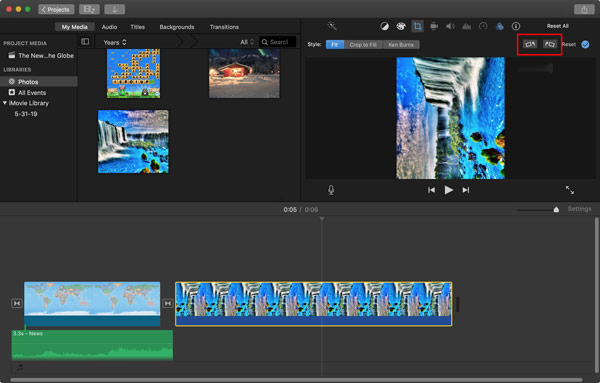The image size is (600, 383).
Task: Rotate the clip counterclockwise
Action: [x=530, y=44]
